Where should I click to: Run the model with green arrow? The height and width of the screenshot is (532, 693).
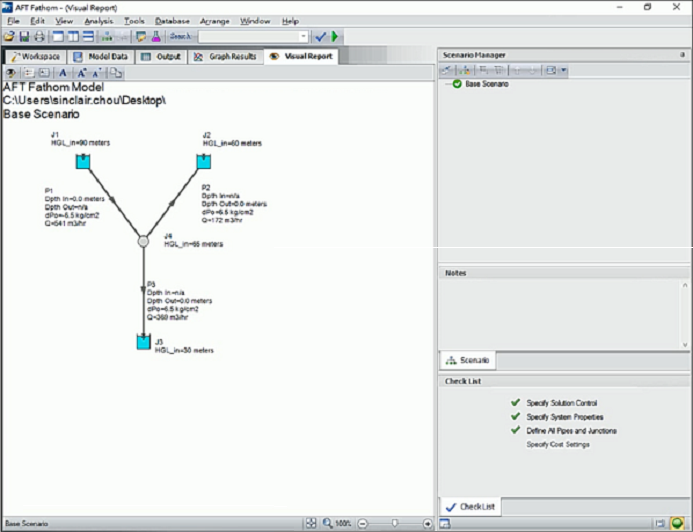[x=335, y=37]
